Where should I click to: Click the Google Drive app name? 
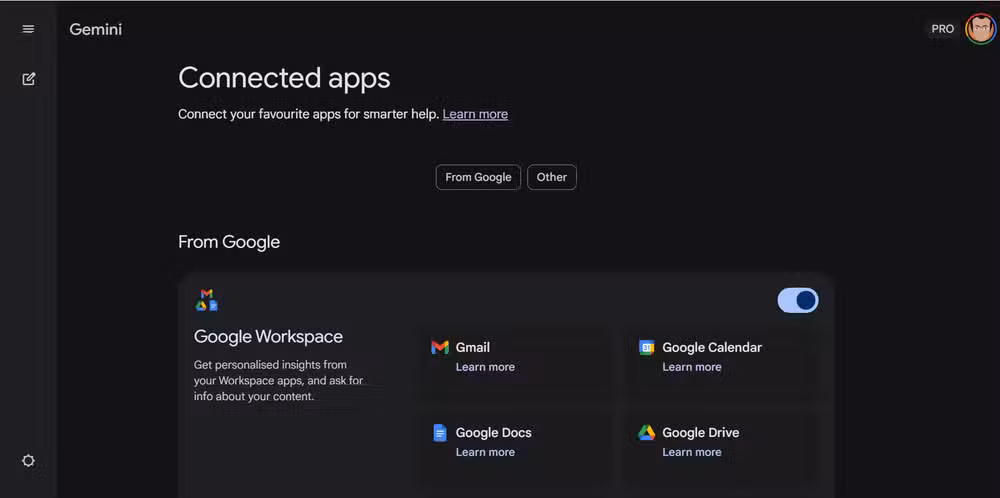coord(700,433)
